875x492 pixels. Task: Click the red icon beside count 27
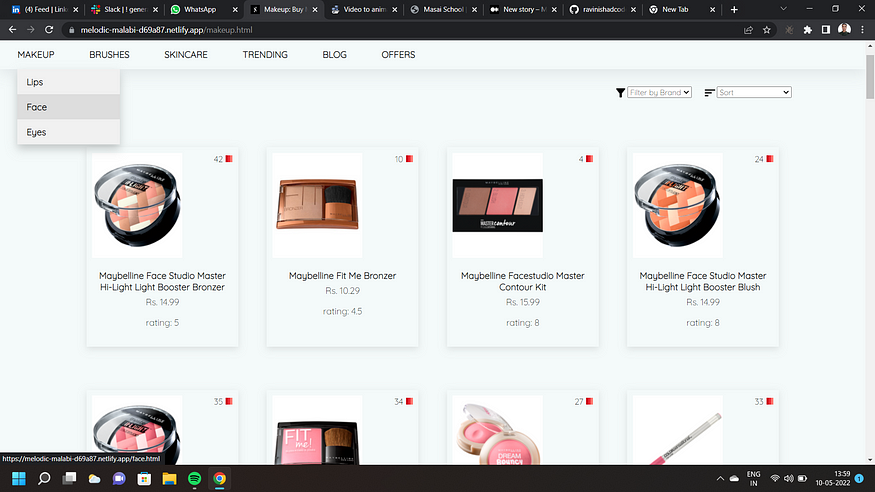point(589,401)
